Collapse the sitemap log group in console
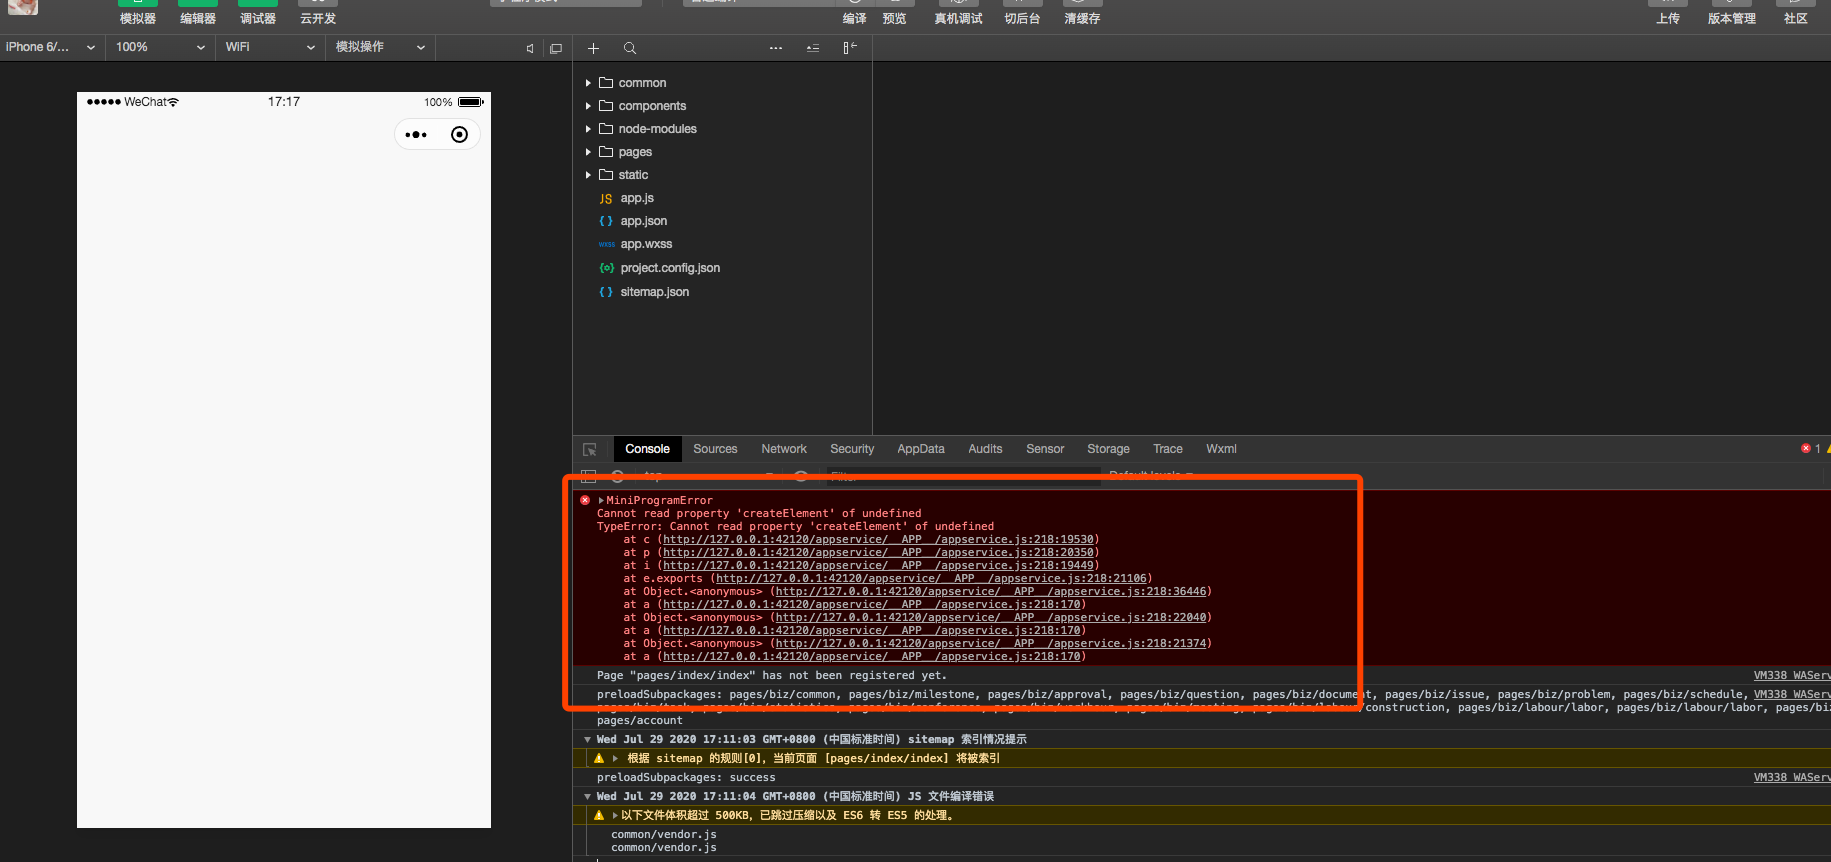The height and width of the screenshot is (862, 1831). click(x=588, y=740)
